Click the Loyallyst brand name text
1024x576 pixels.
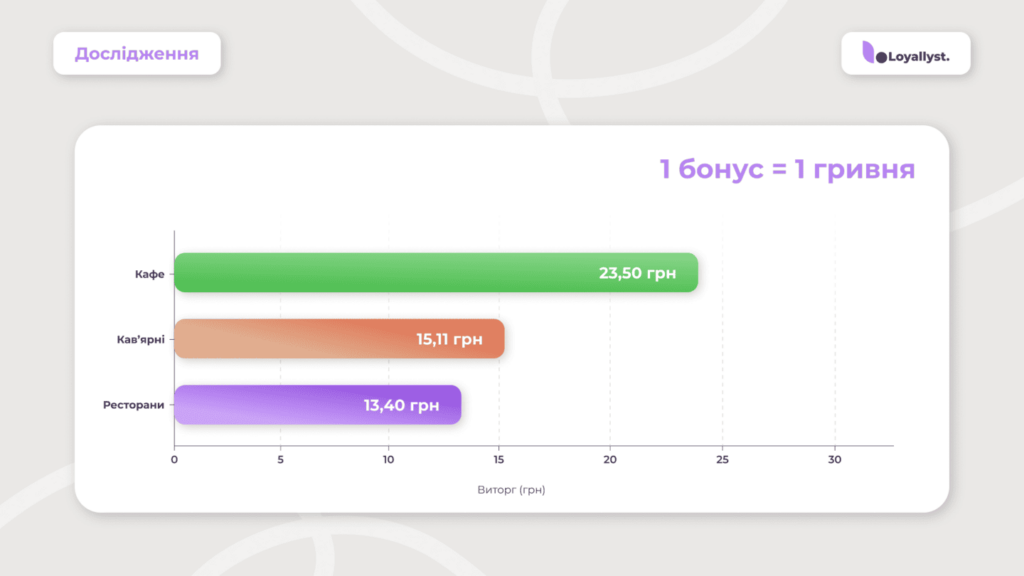(x=914, y=58)
